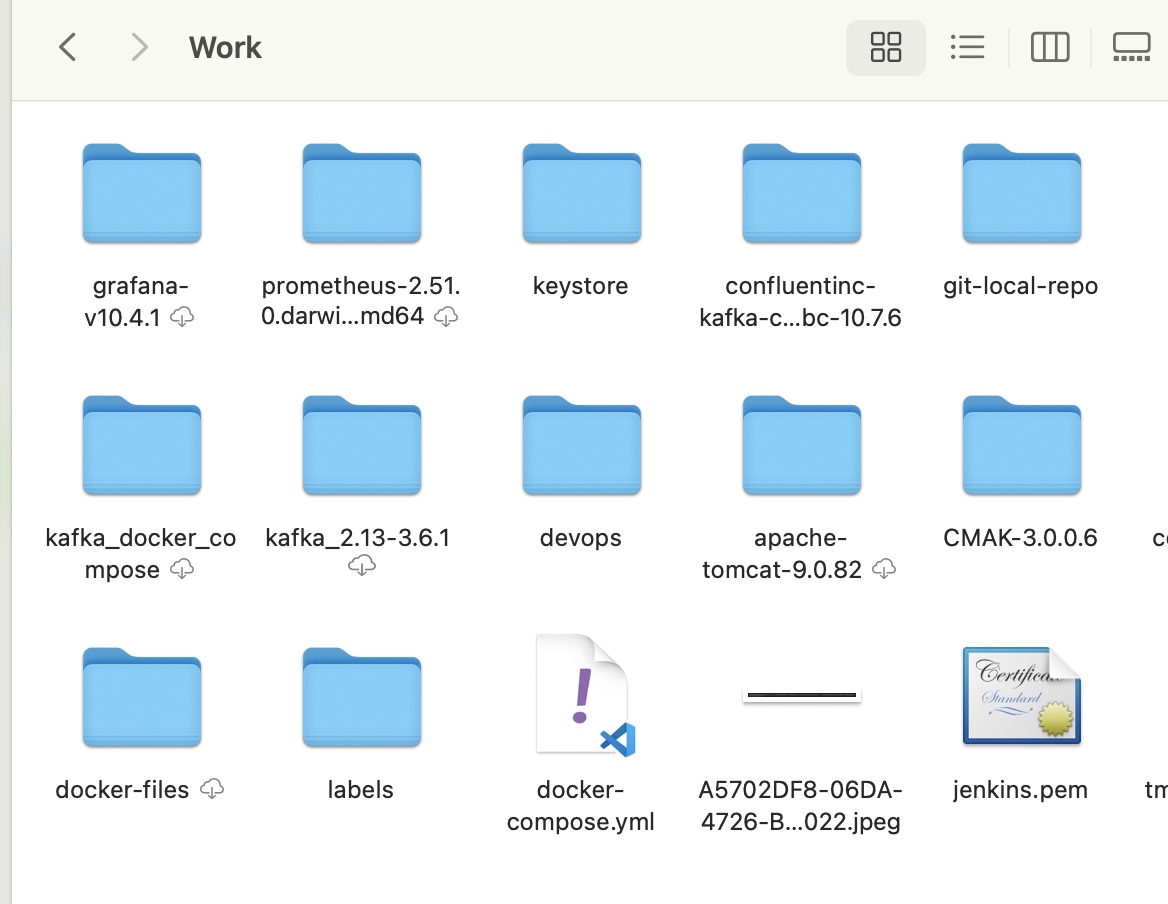Select the A5702DF8 jpeg thumbnail
The image size is (1168, 904).
click(802, 695)
